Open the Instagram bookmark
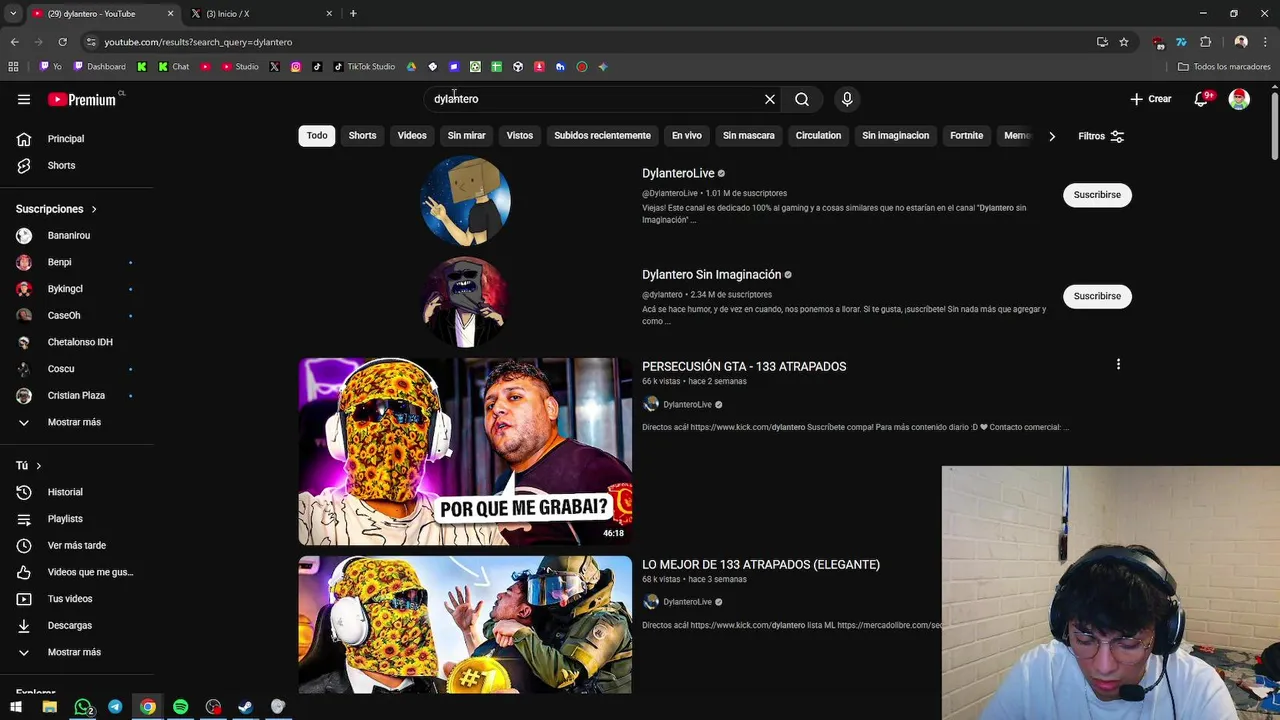Viewport: 1280px width, 720px height. [x=296, y=67]
